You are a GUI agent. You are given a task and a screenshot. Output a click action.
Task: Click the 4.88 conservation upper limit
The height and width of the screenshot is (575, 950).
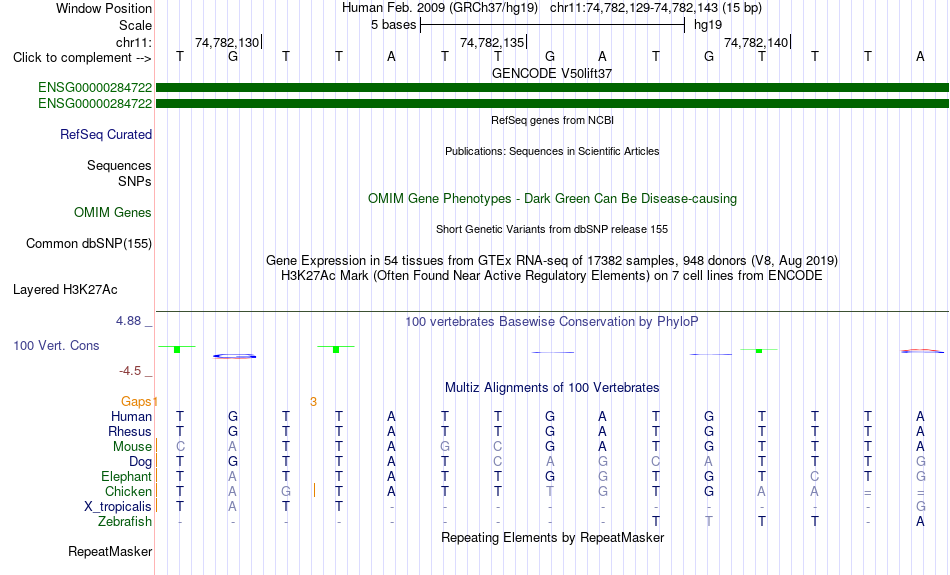[128, 321]
